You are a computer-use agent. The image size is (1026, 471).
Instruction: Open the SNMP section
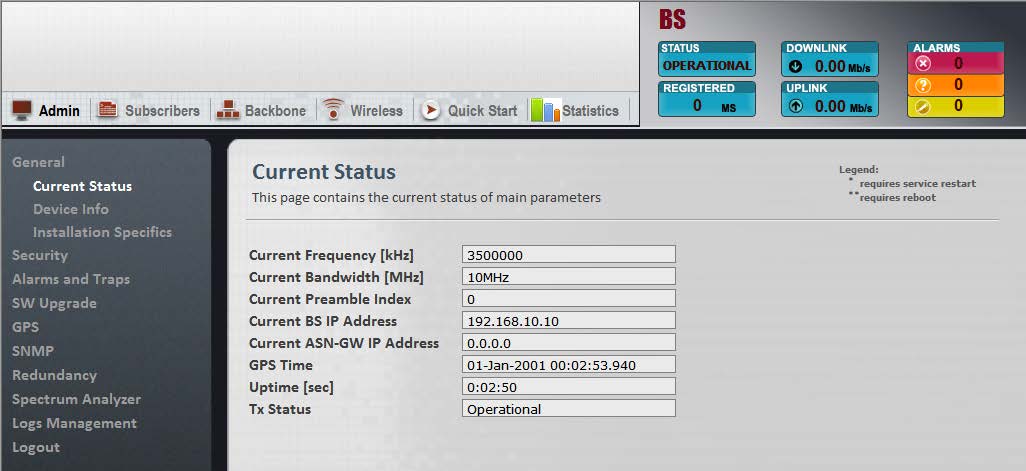pos(33,351)
